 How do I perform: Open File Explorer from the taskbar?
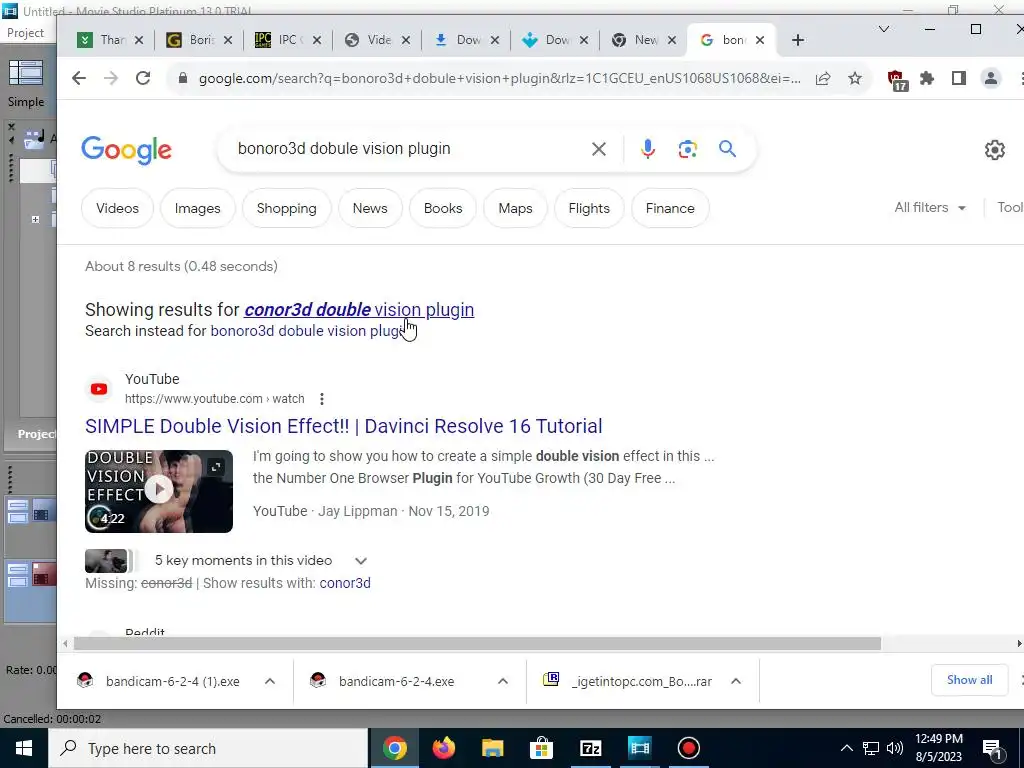coord(492,748)
